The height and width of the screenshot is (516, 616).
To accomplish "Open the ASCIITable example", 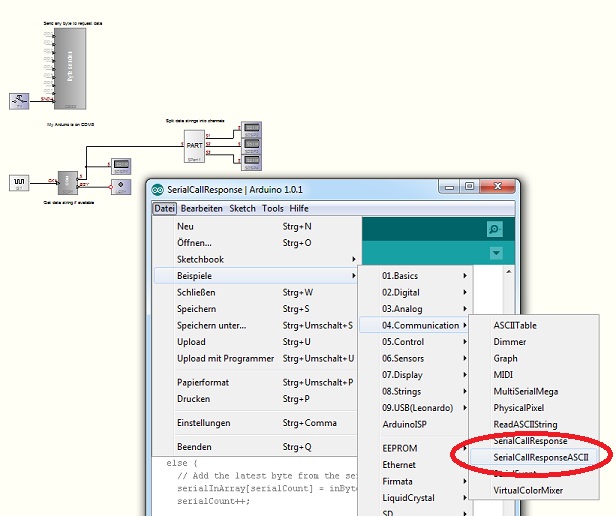I will coord(534,325).
